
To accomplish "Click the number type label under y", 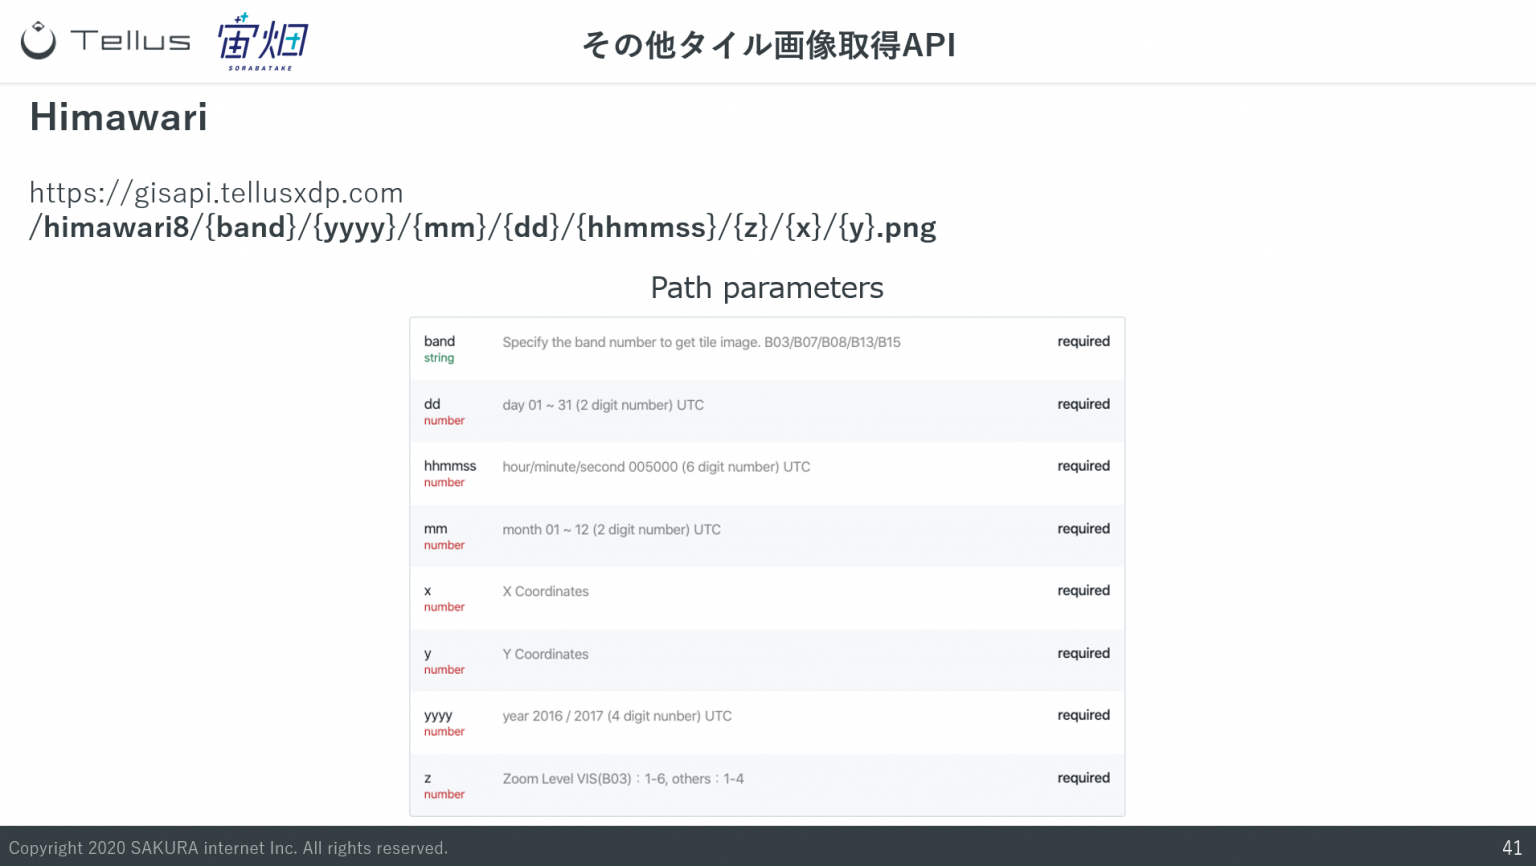I will (x=444, y=670).
